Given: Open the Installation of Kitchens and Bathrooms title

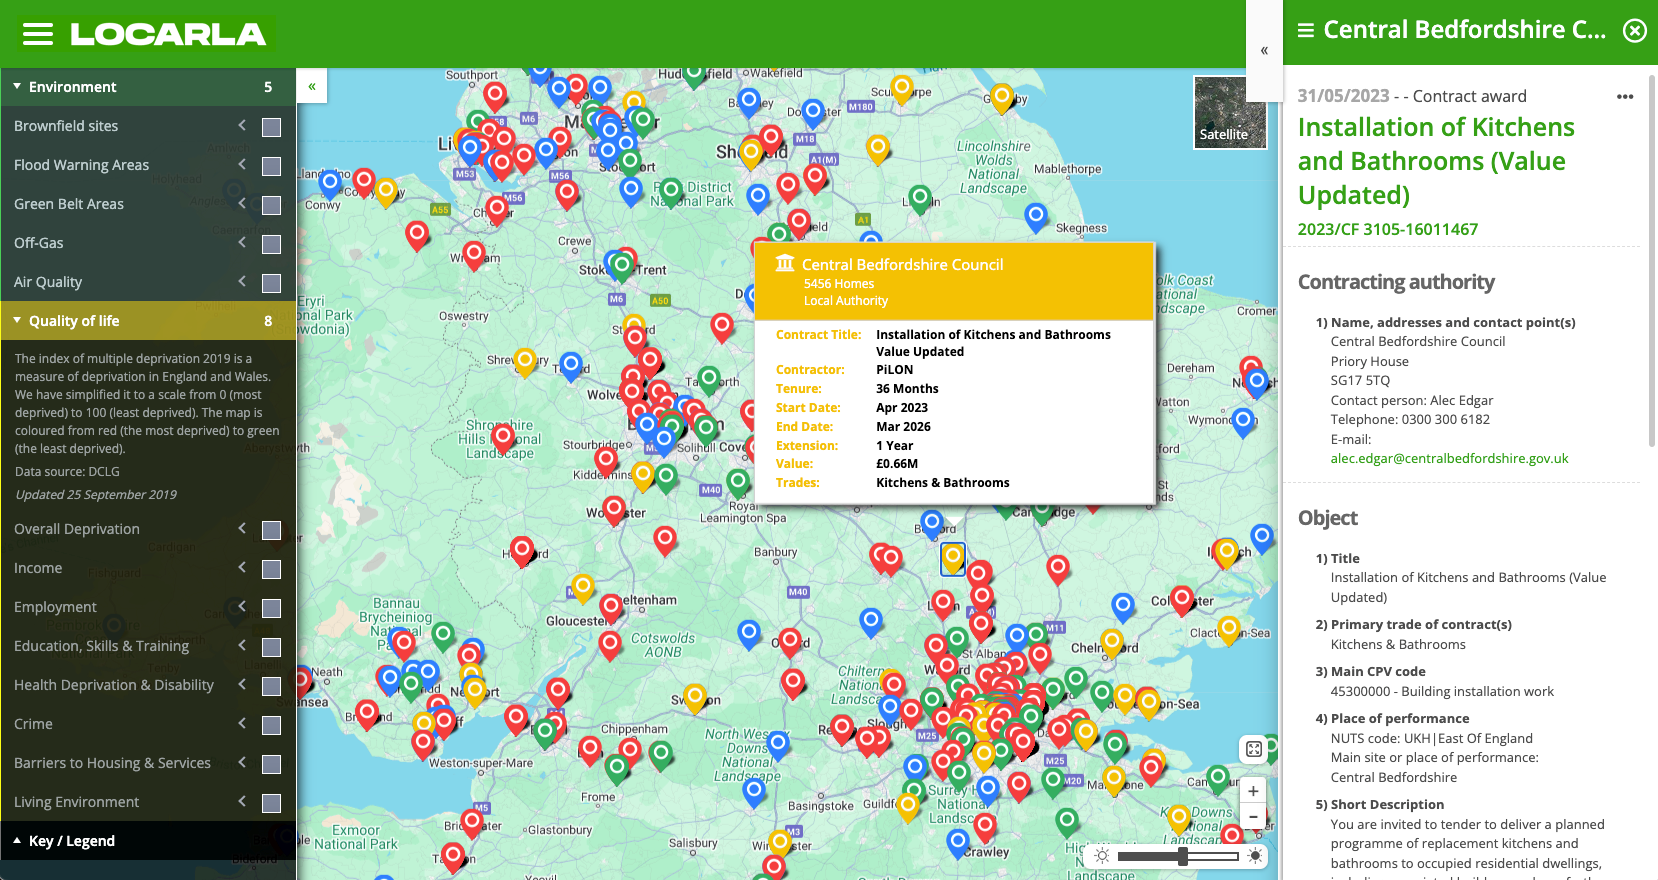Looking at the screenshot, I should (1436, 161).
